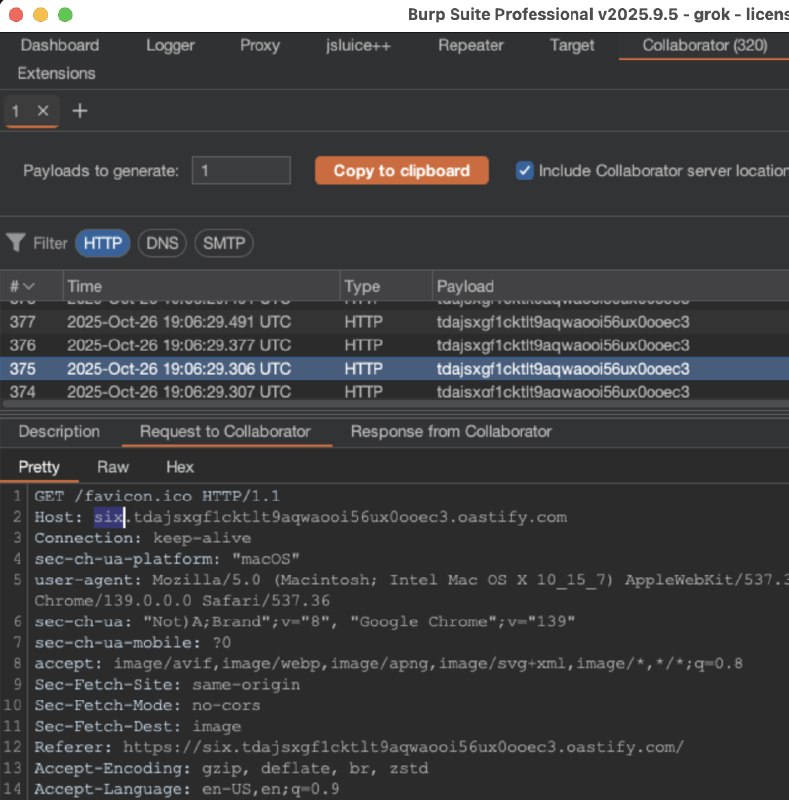789x800 pixels.
Task: Sort interactions by Time column header
Action: pos(200,287)
